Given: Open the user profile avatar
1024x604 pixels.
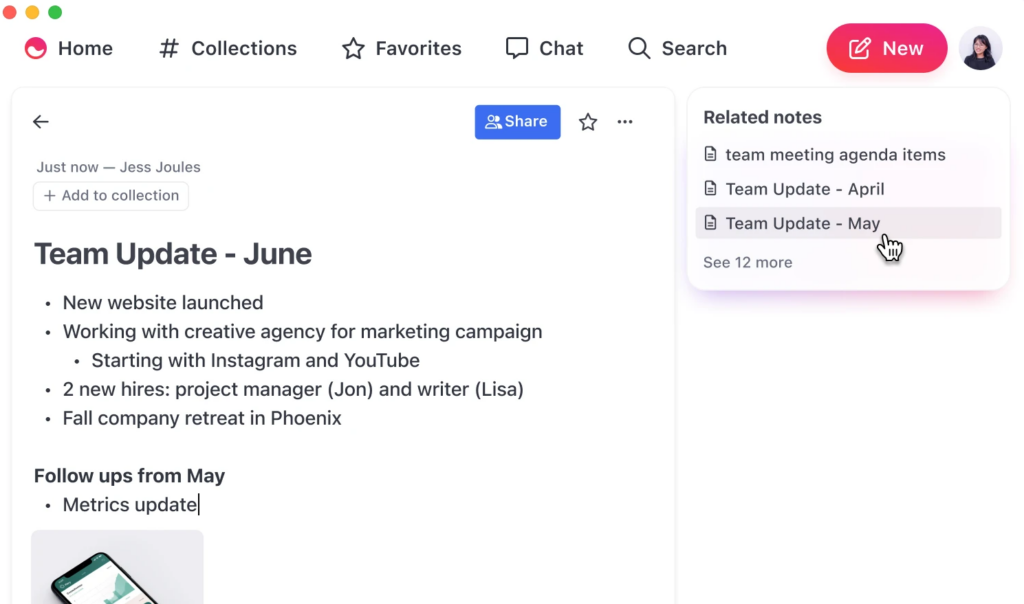Looking at the screenshot, I should point(980,48).
